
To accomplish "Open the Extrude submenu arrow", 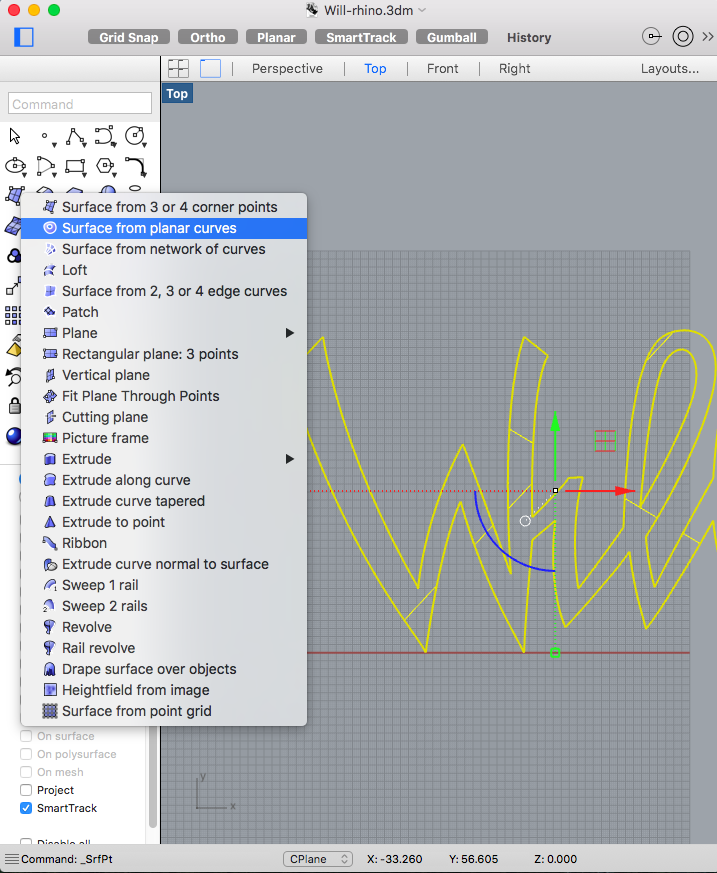I will tap(289, 459).
